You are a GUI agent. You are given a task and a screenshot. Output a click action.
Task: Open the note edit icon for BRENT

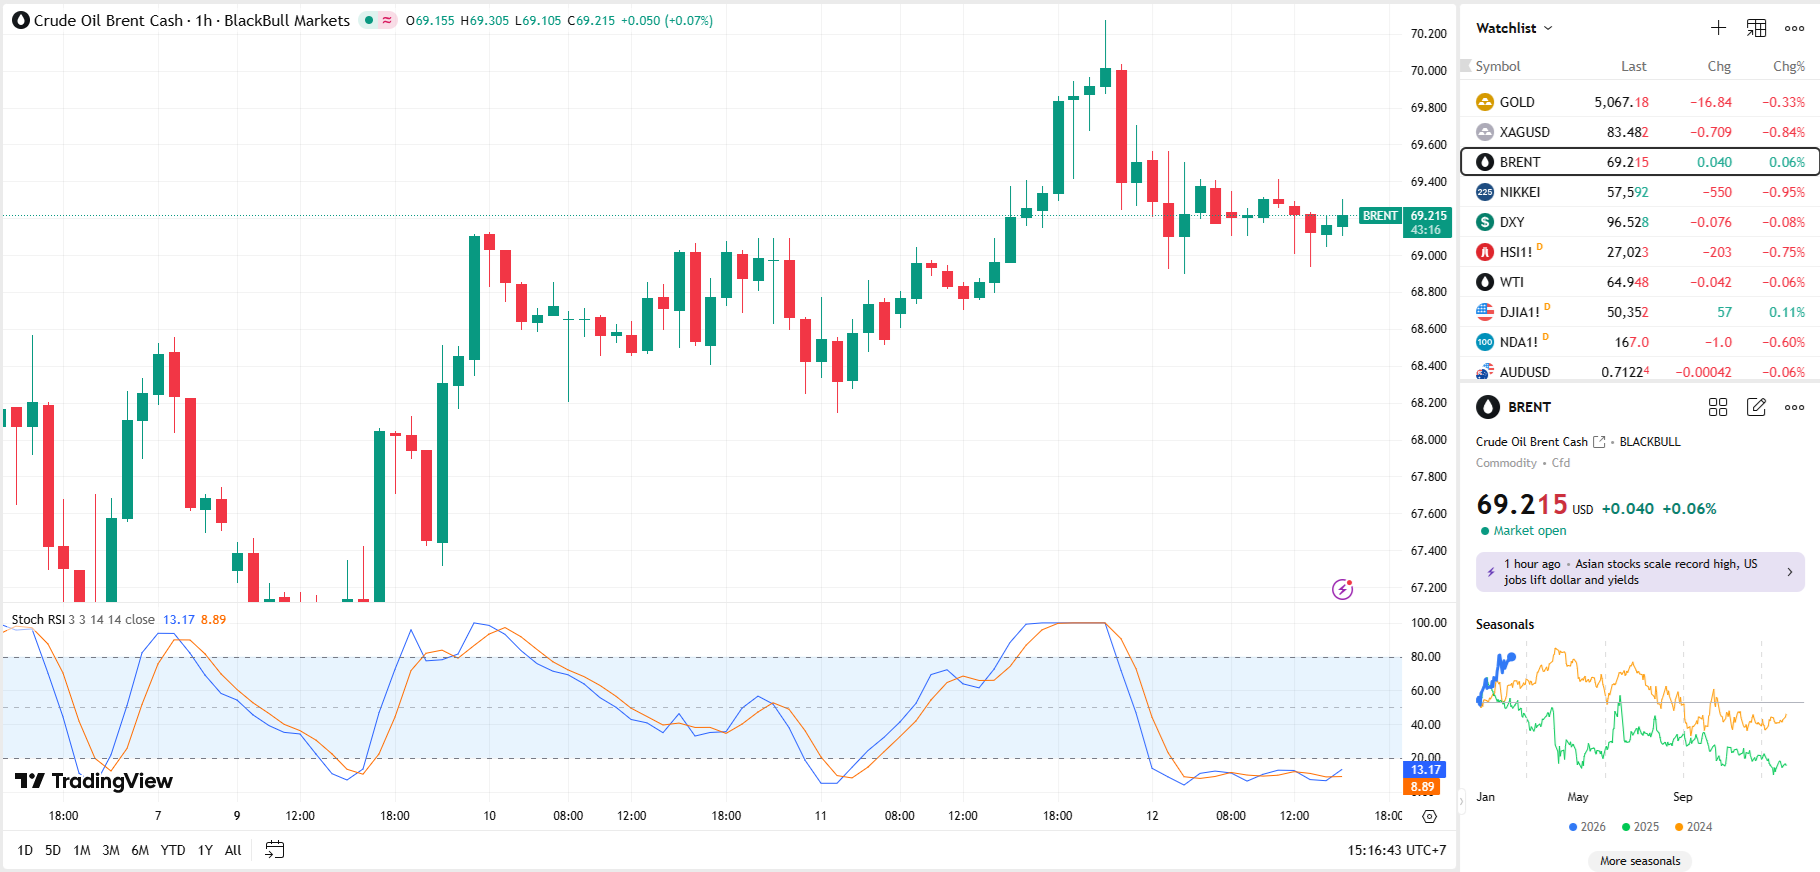(x=1756, y=407)
